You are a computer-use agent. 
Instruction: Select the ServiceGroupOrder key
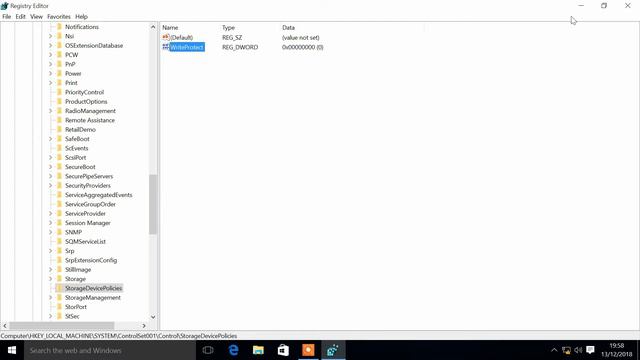[90, 204]
